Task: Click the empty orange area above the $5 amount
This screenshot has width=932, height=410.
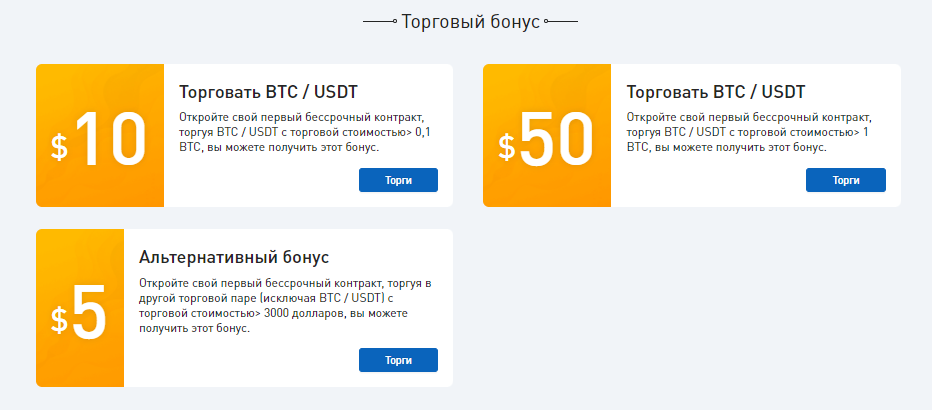Action: (x=80, y=255)
